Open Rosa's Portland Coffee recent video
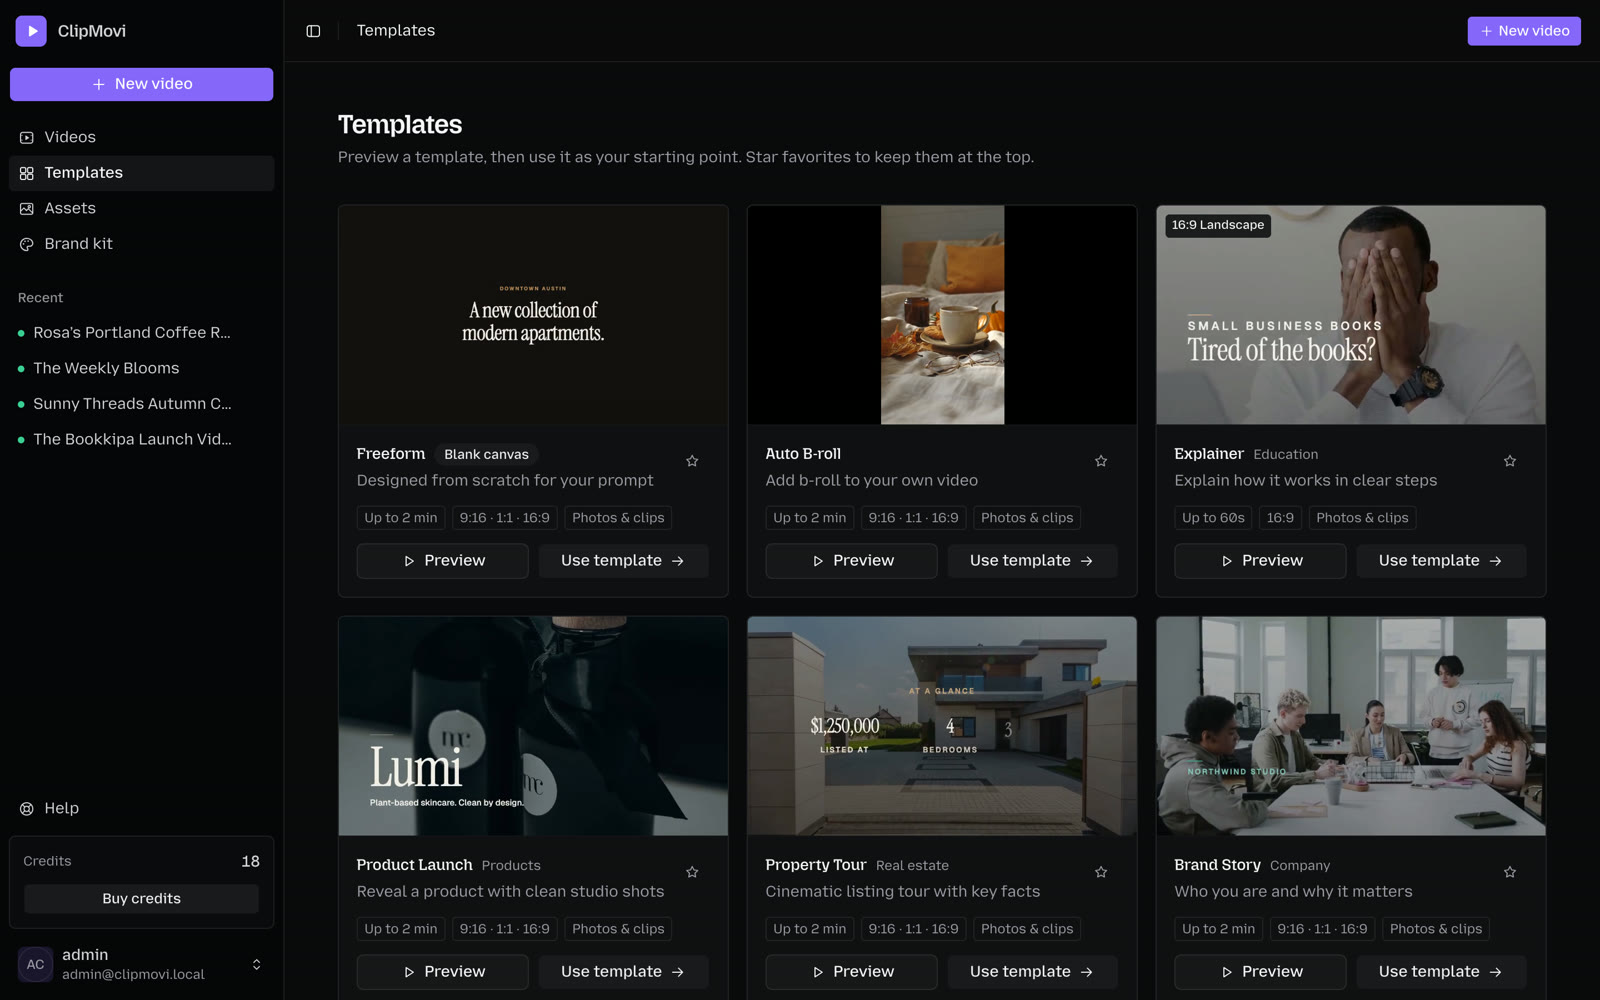1600x1000 pixels. (x=141, y=333)
